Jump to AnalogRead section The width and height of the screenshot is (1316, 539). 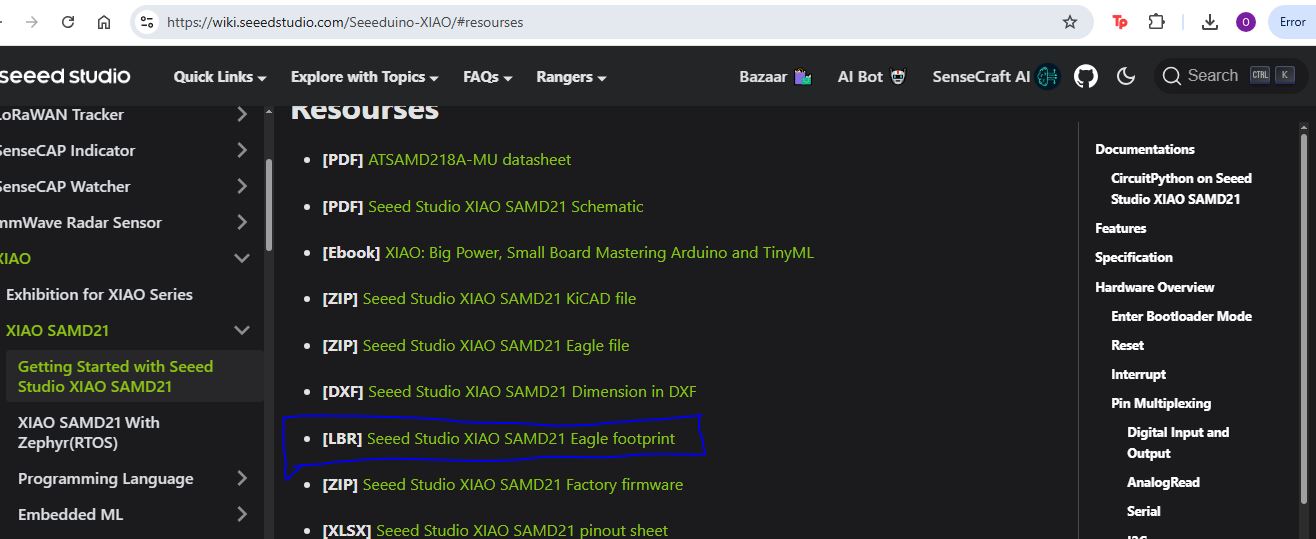pos(1163,482)
